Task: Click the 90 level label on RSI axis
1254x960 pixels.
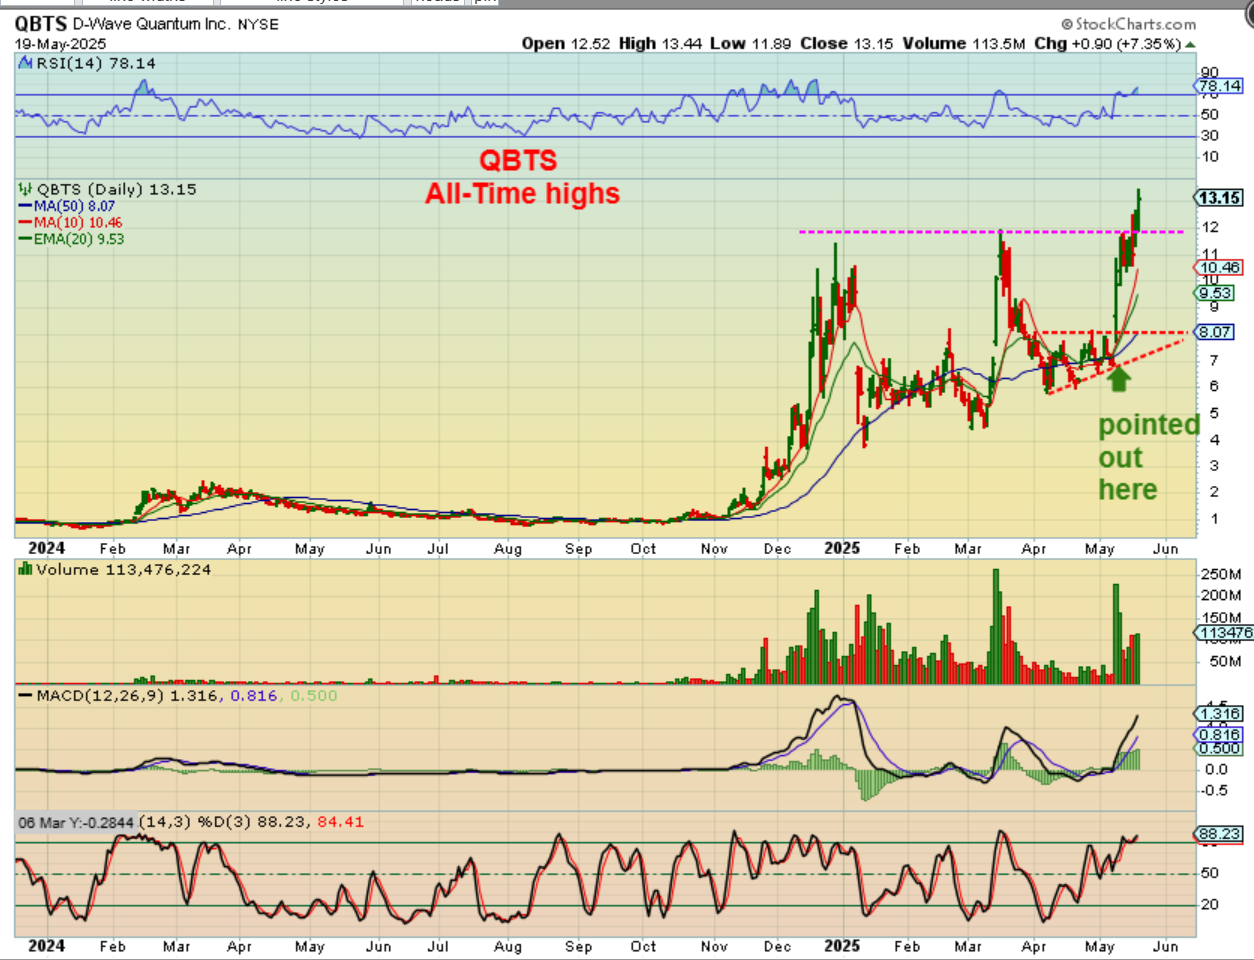Action: pos(1210,72)
